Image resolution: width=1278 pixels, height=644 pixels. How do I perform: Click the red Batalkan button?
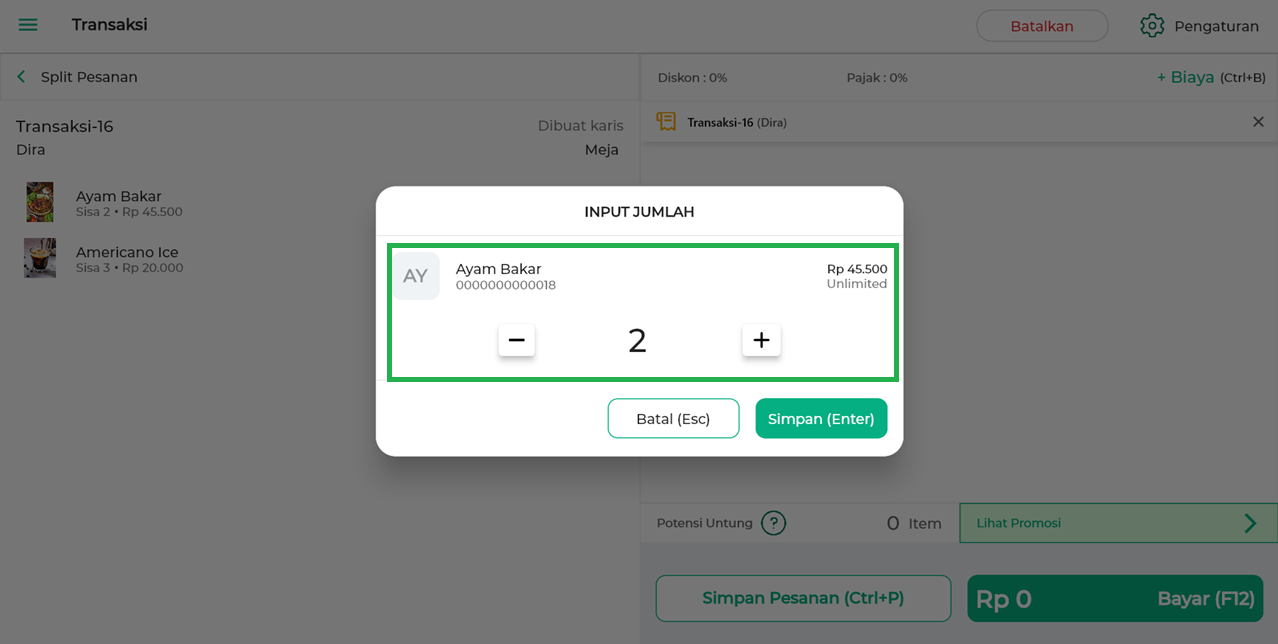click(1042, 26)
